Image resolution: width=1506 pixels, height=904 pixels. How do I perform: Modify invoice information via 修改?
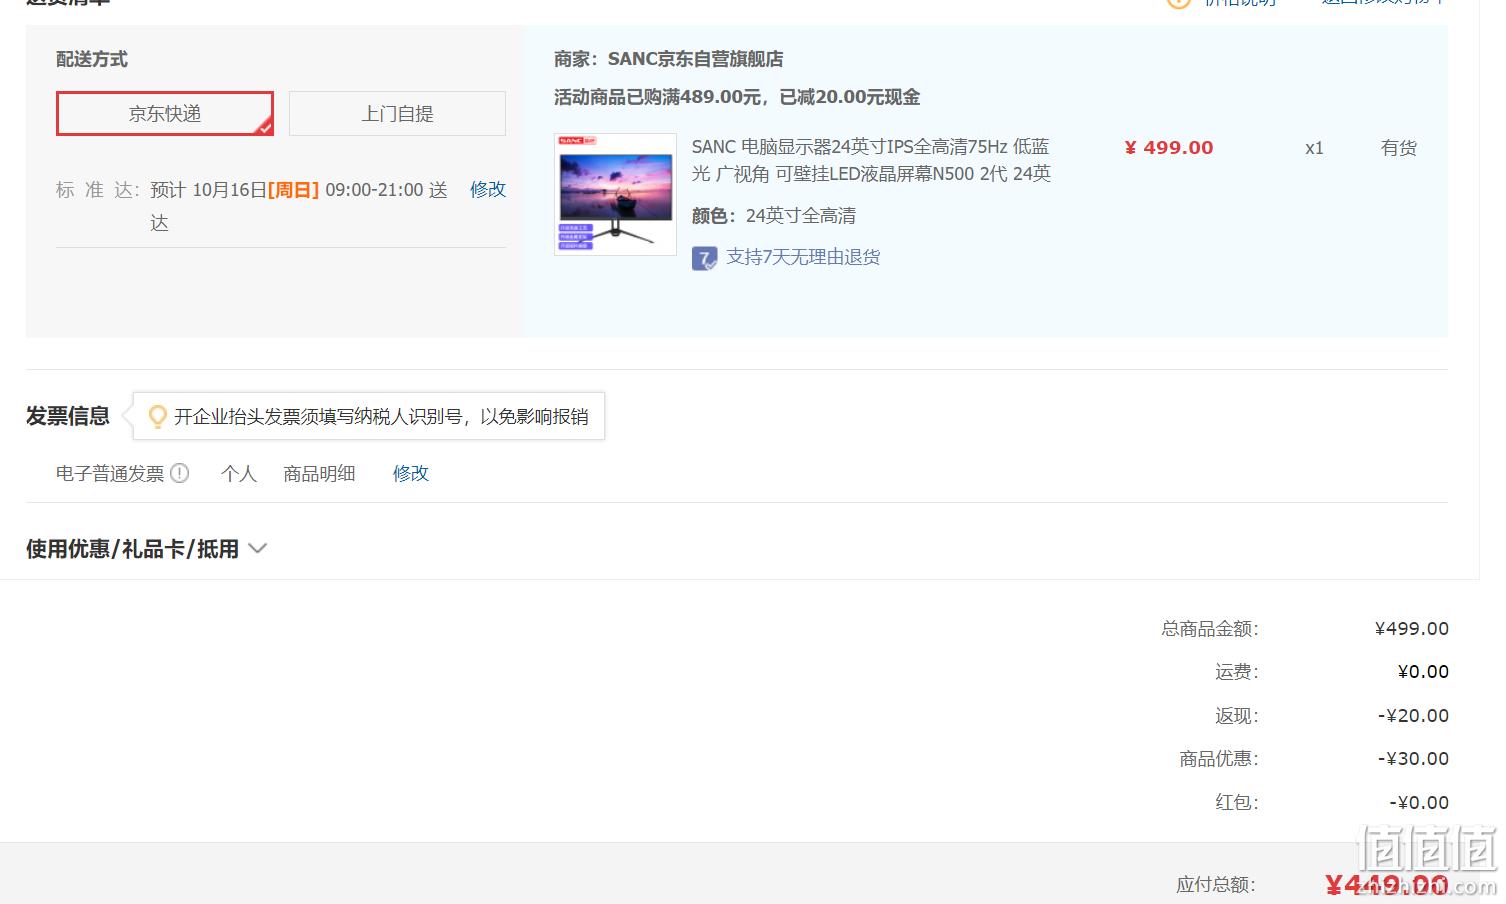(410, 473)
